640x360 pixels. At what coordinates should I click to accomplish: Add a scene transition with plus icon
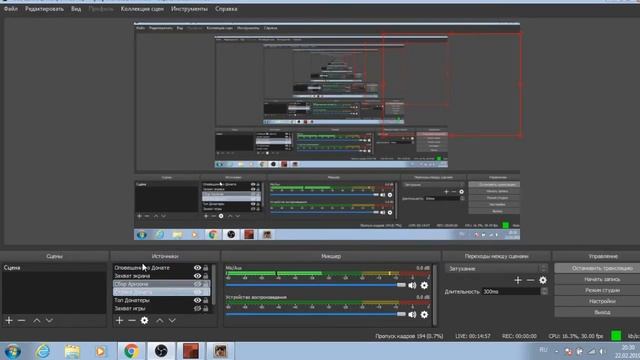pos(518,280)
